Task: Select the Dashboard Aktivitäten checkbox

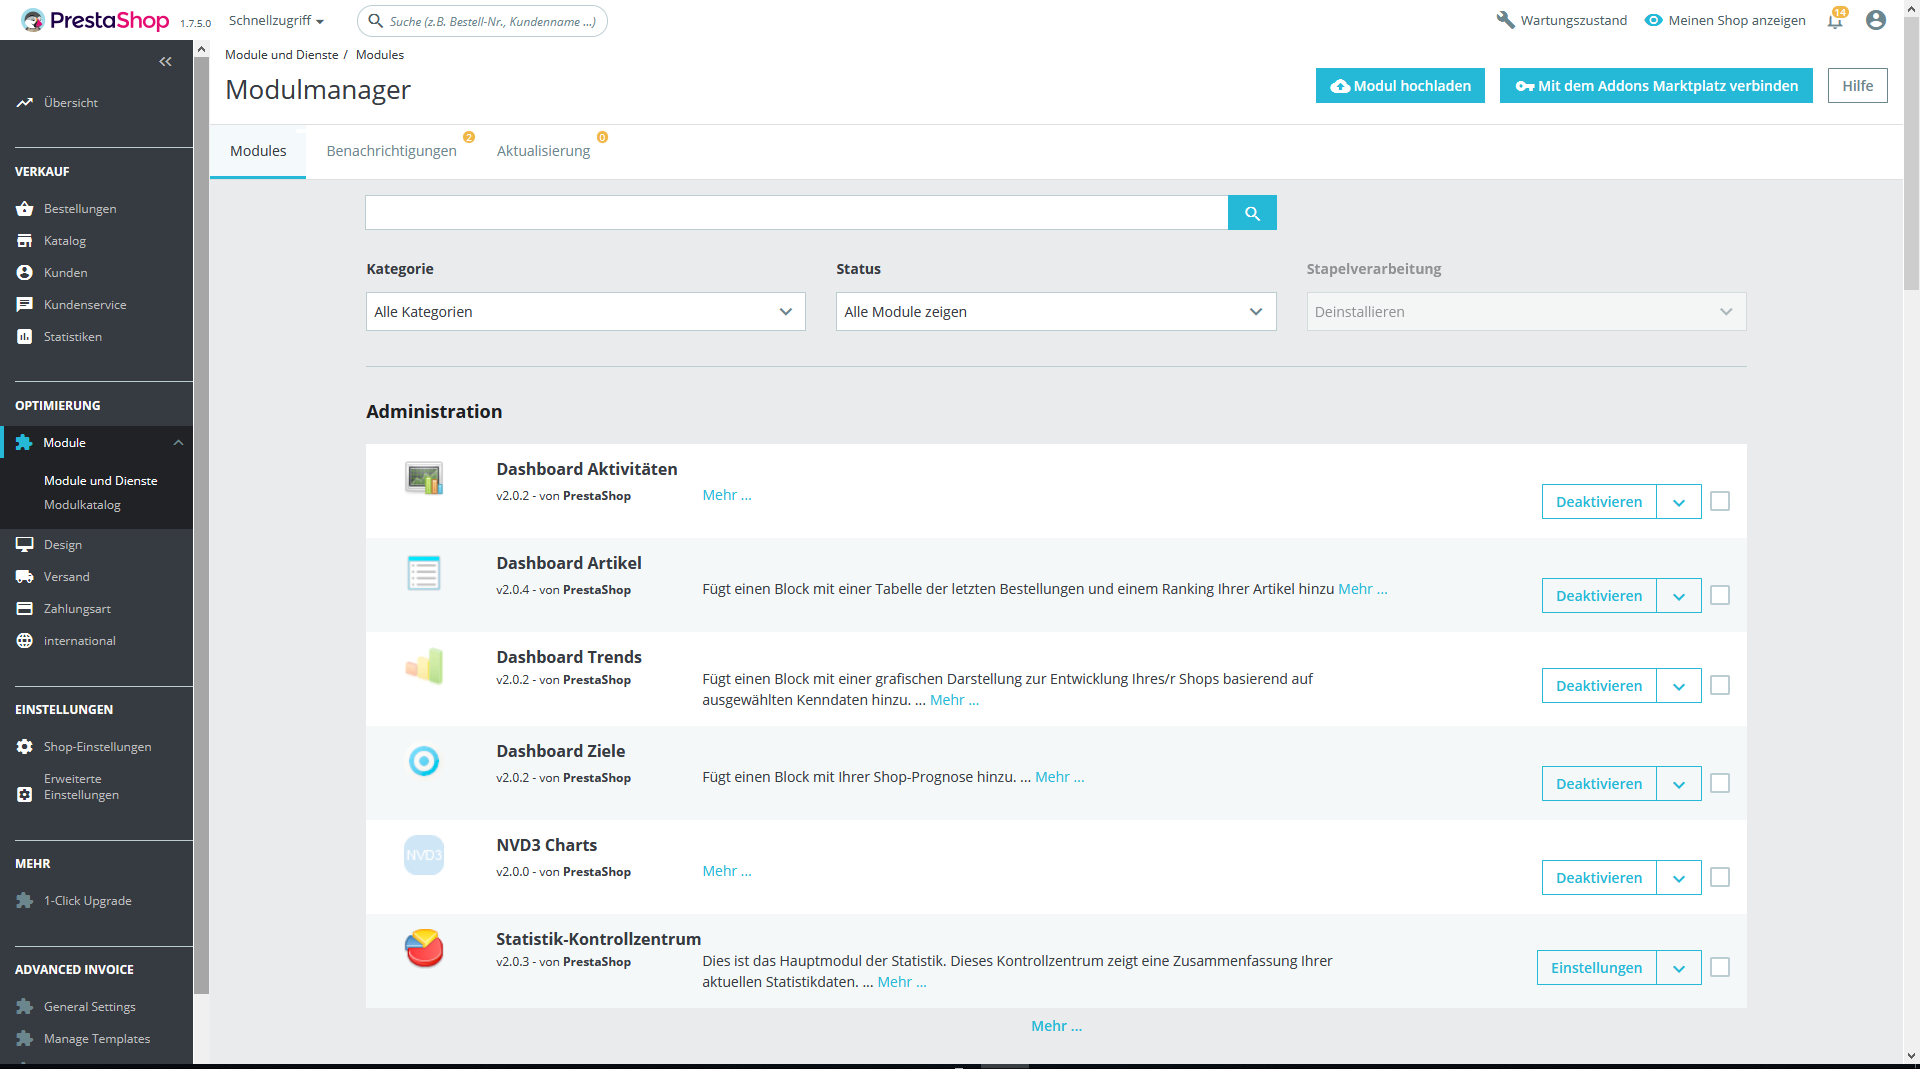Action: [1720, 501]
